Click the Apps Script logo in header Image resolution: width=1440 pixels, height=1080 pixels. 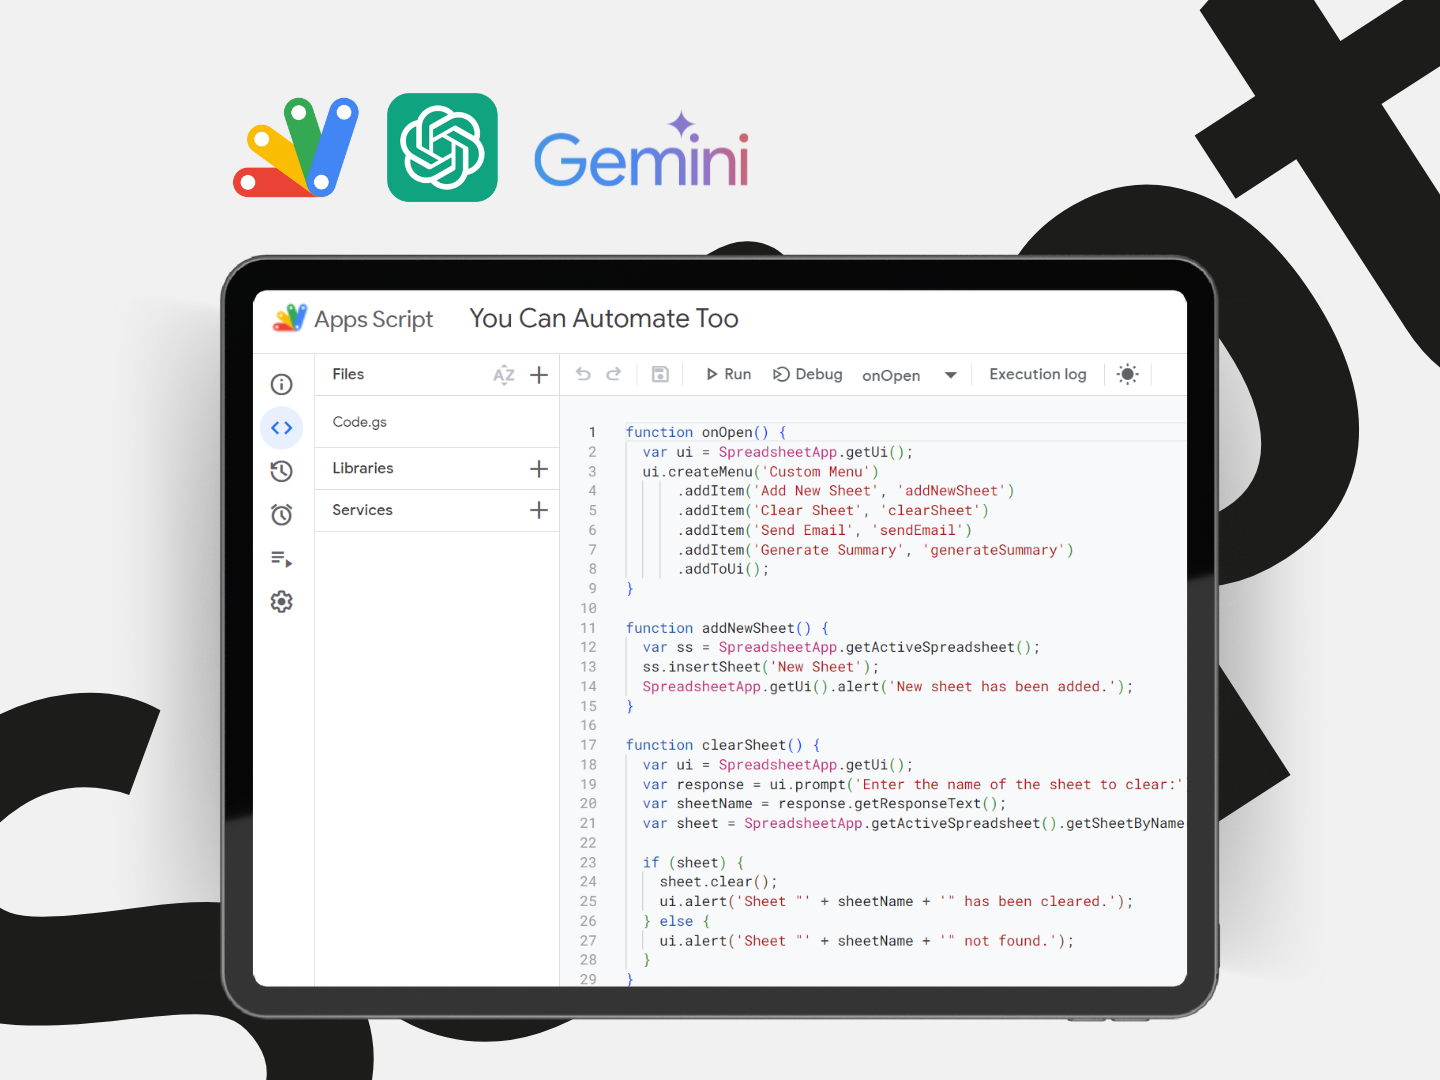coord(290,318)
